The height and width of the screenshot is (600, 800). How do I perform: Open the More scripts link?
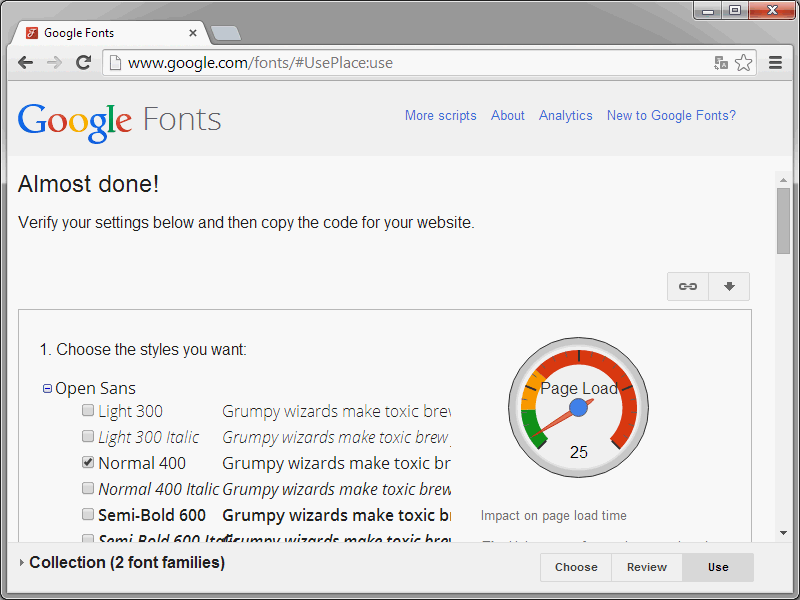tap(441, 116)
